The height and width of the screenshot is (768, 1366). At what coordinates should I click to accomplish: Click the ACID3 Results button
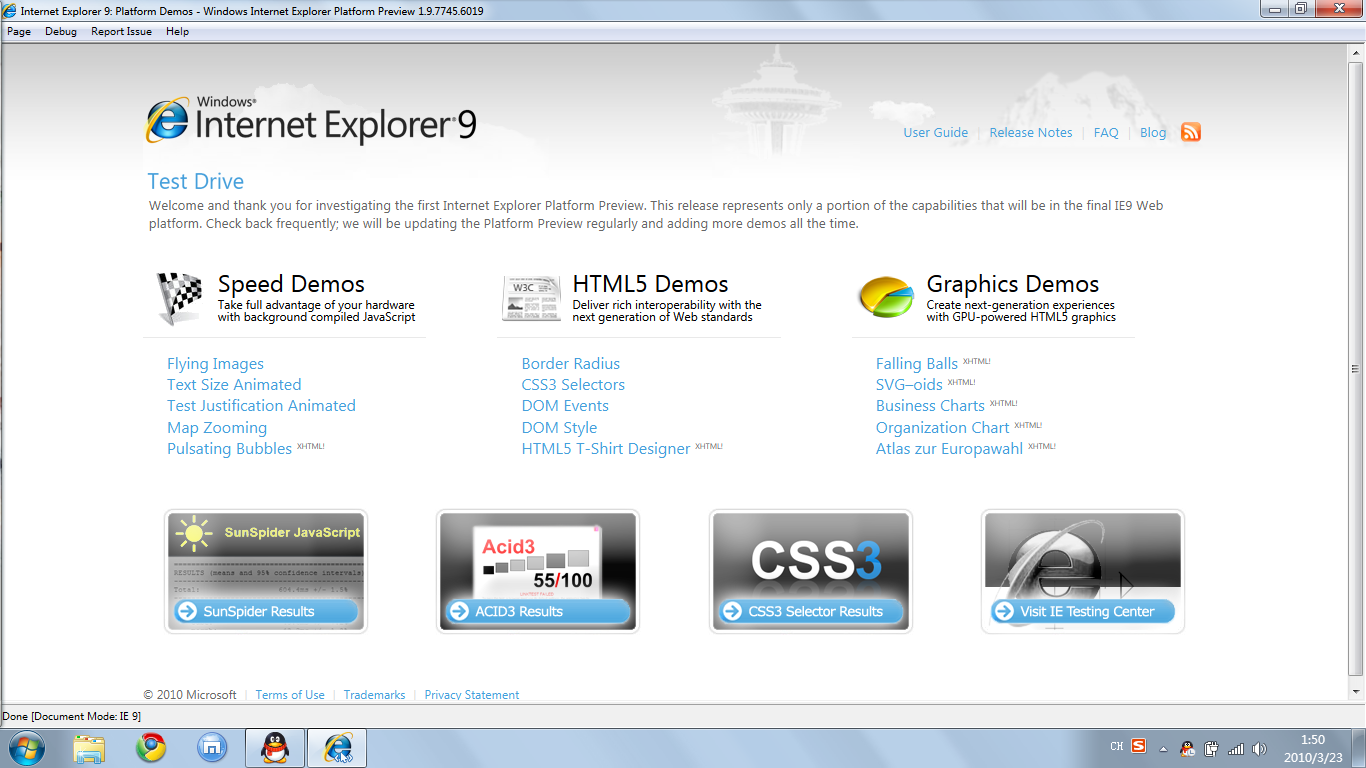(x=537, y=611)
